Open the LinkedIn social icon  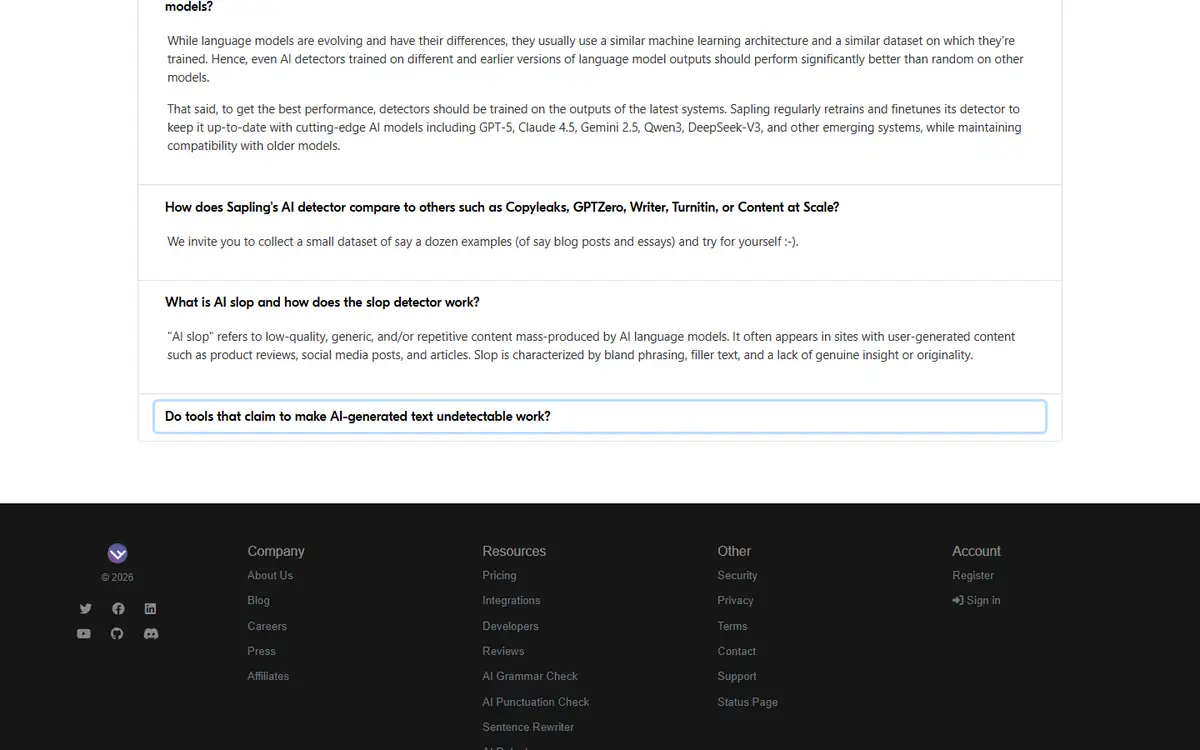pos(150,608)
